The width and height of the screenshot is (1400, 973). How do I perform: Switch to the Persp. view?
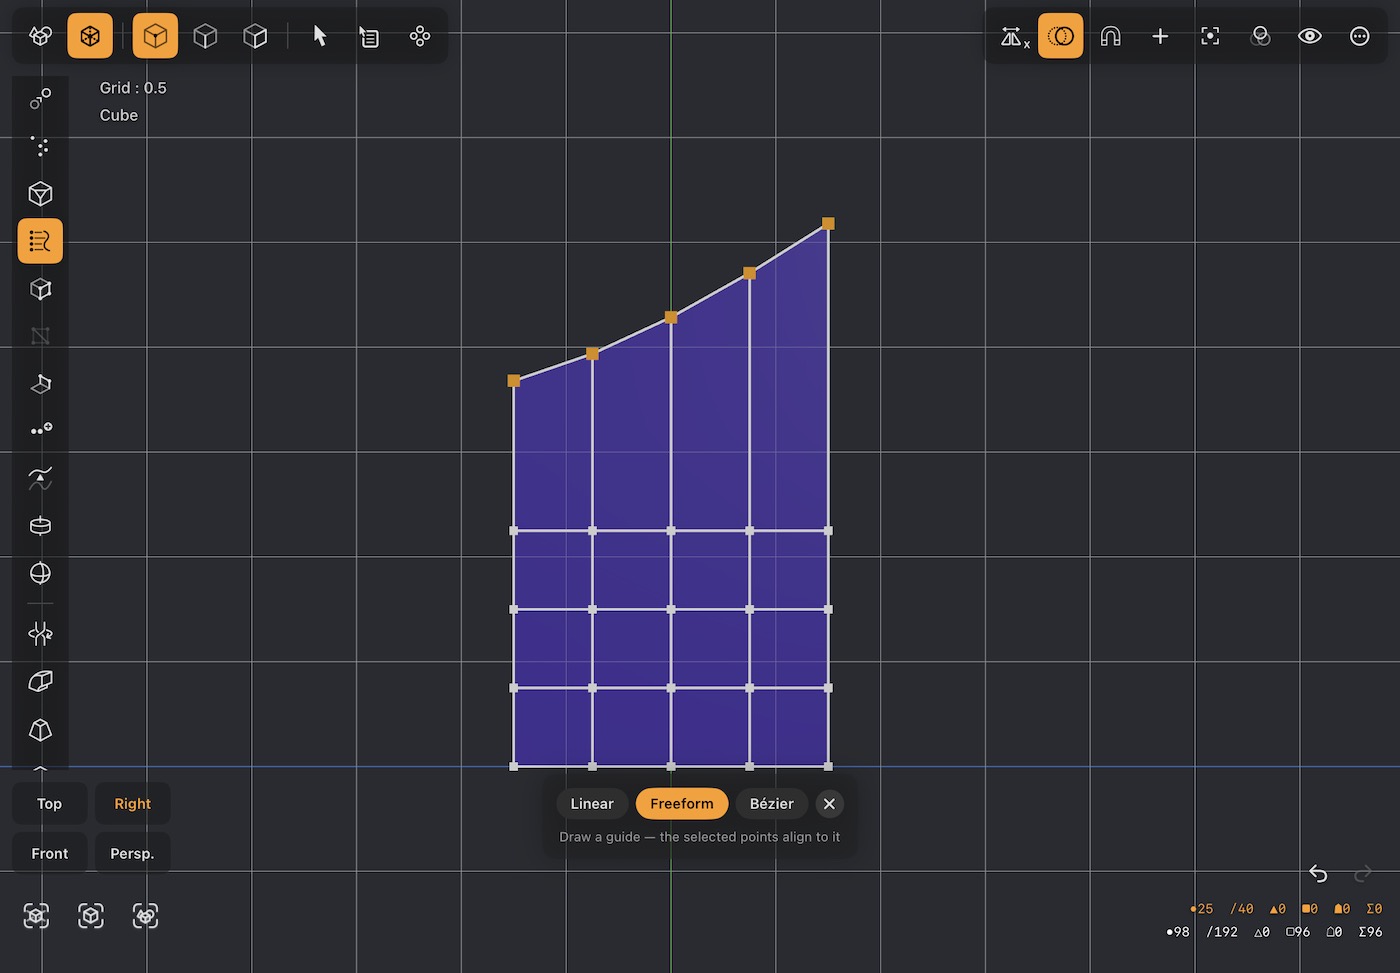click(132, 853)
